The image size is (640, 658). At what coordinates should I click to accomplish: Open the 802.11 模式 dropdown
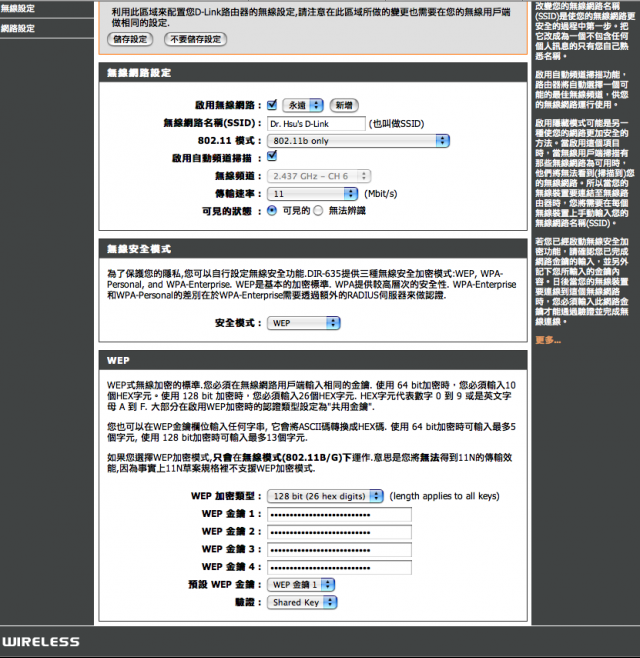coord(358,141)
